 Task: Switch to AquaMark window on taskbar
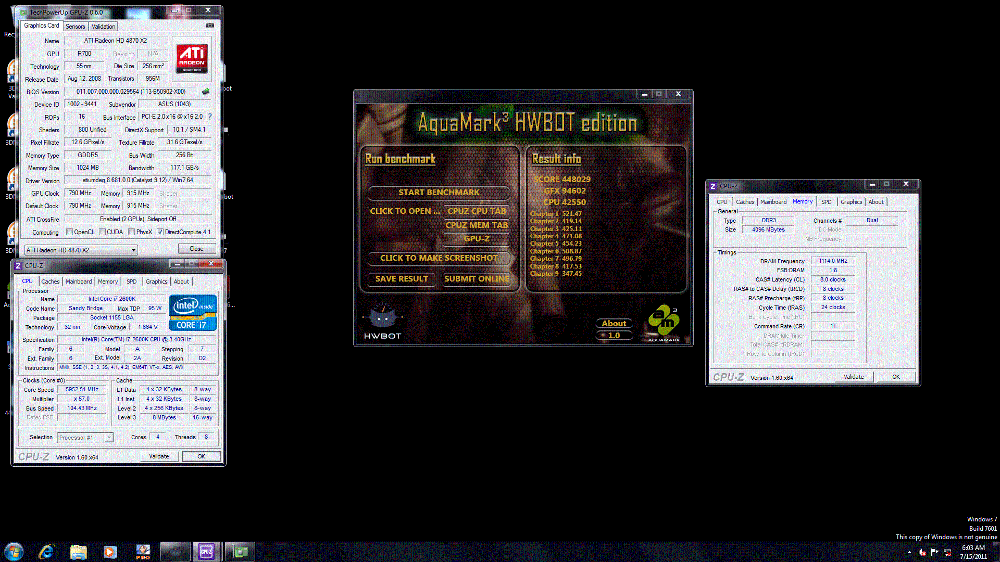175,552
